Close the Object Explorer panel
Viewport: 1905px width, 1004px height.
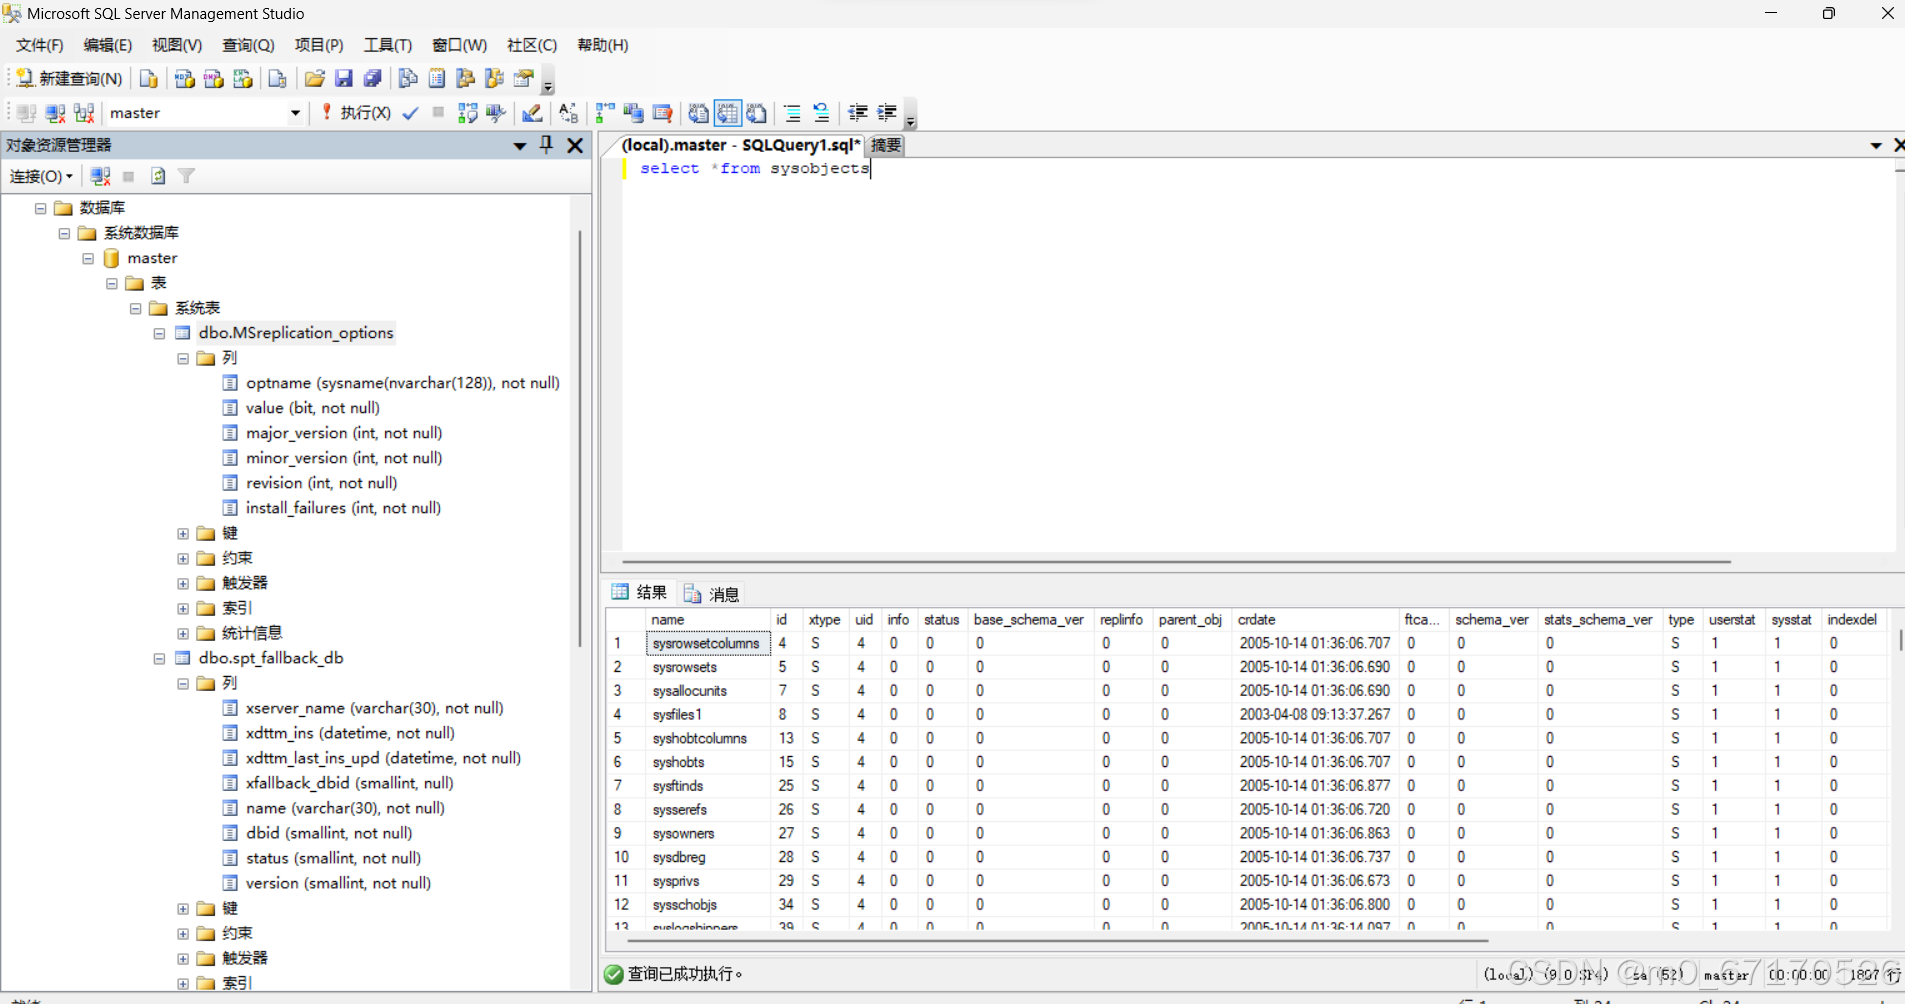tap(575, 145)
